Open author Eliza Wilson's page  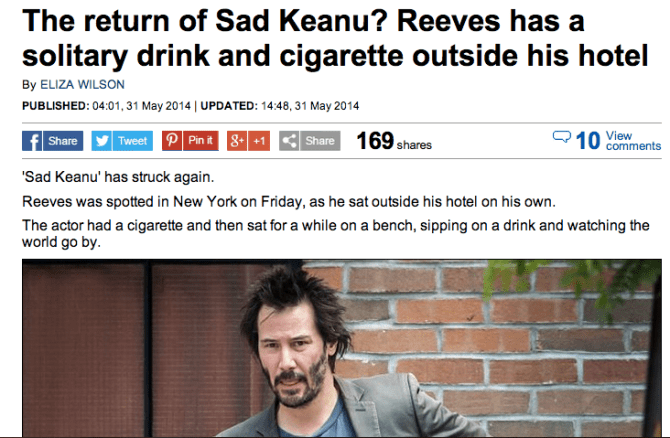[82, 85]
